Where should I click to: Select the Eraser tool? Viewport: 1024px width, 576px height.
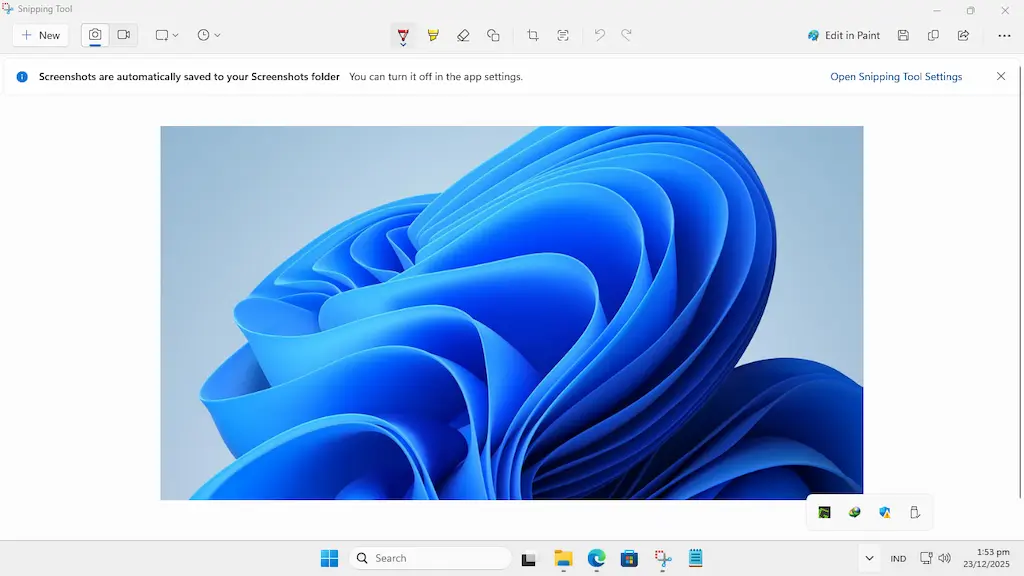(x=463, y=35)
